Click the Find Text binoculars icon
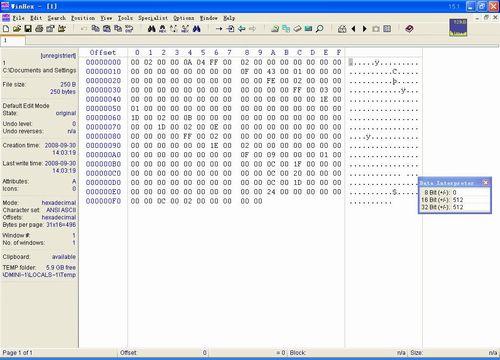Image resolution: width=500 pixels, height=360 pixels. pos(152,29)
